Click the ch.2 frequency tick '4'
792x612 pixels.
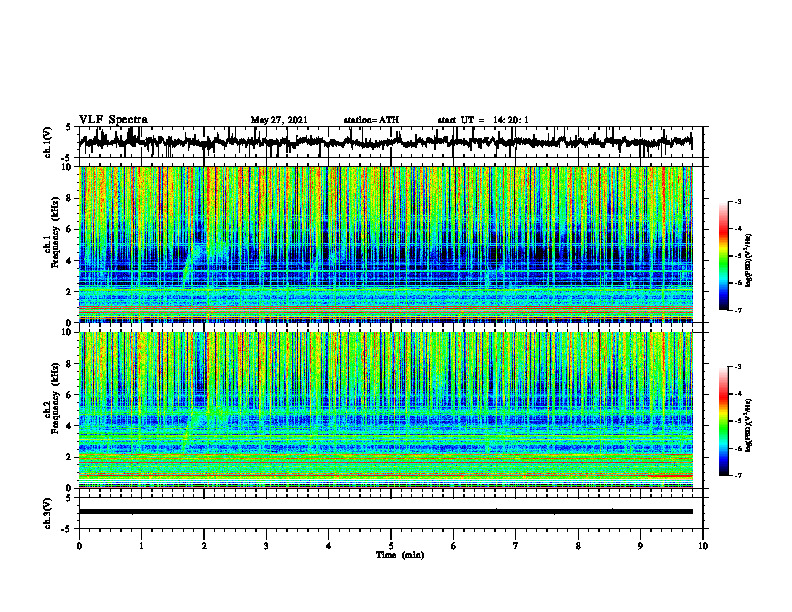(x=71, y=426)
